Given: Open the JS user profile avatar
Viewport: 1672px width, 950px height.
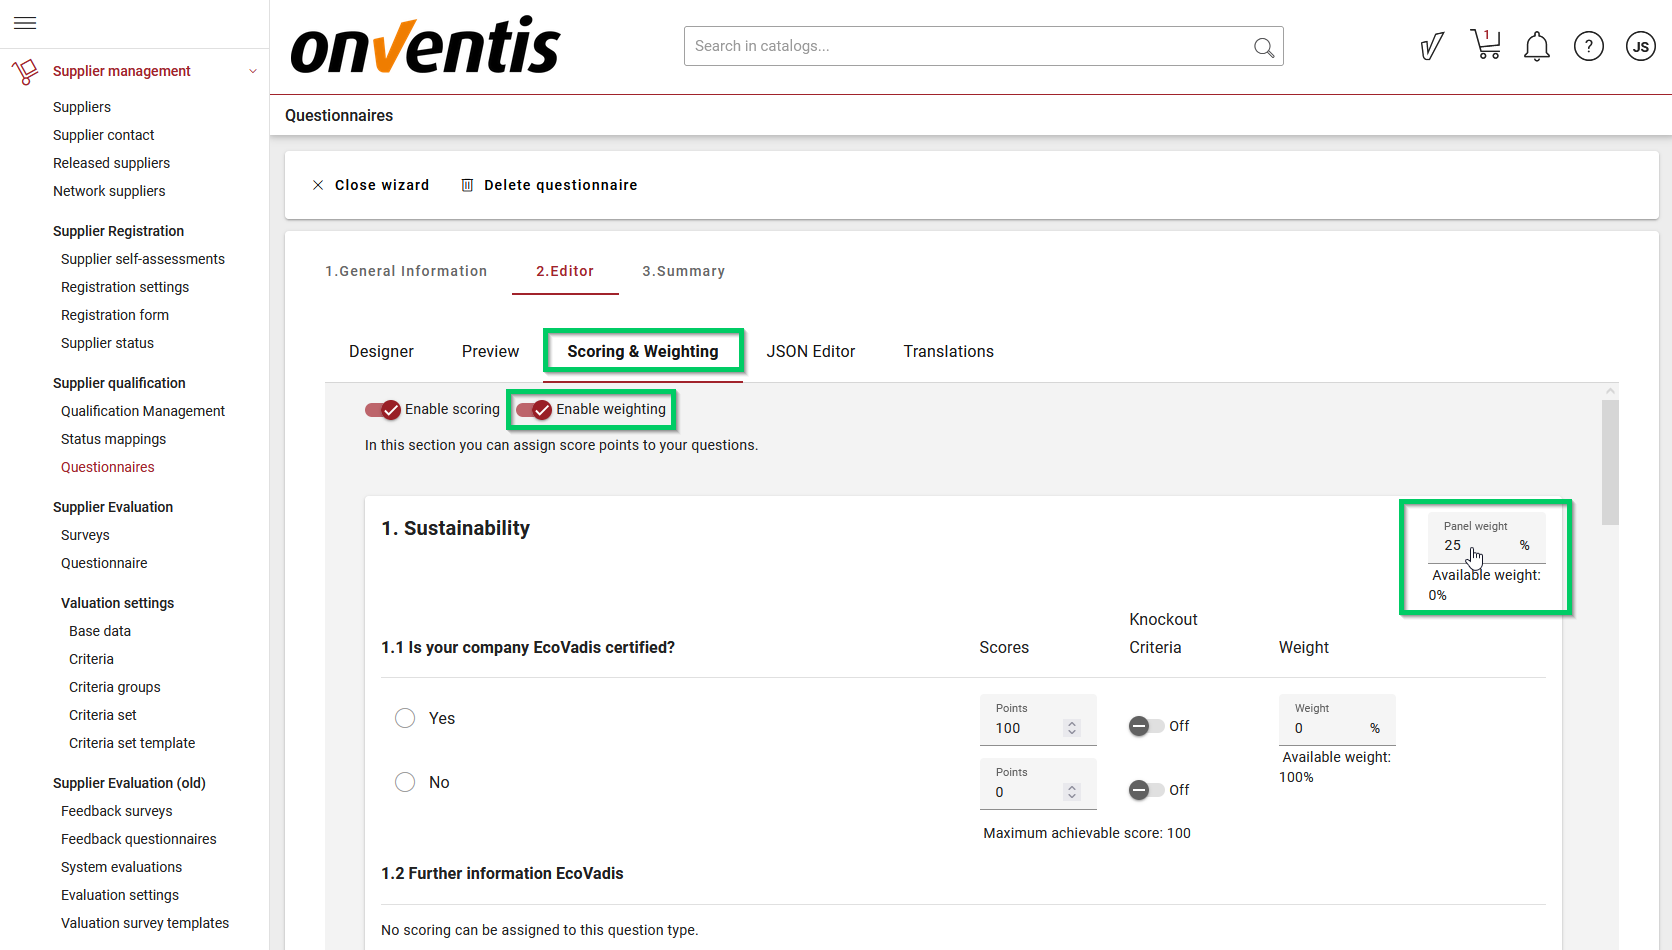Looking at the screenshot, I should [x=1640, y=46].
